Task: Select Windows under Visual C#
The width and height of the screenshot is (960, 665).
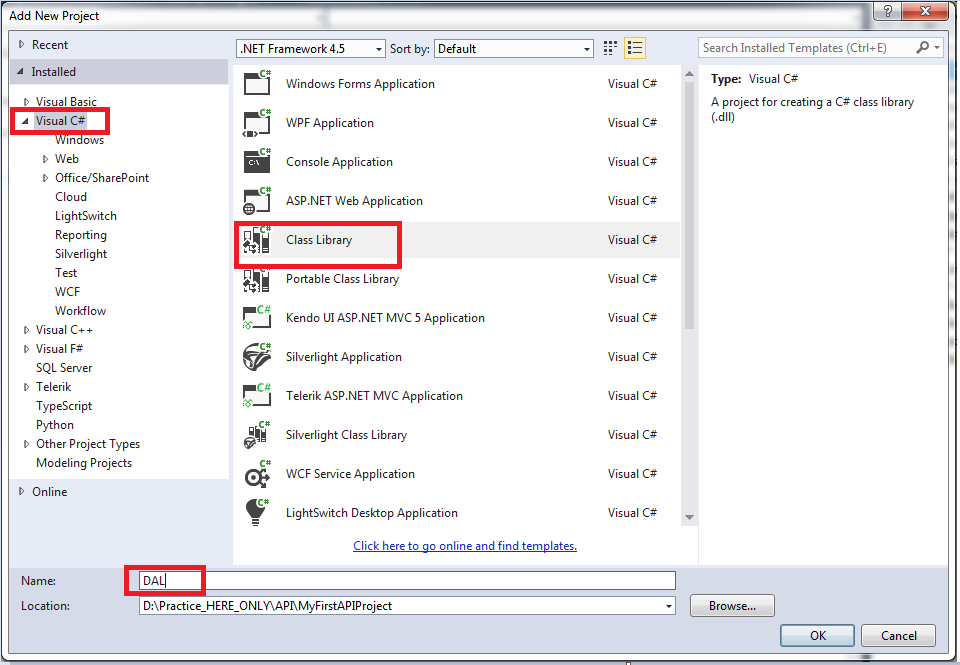Action: coord(80,140)
